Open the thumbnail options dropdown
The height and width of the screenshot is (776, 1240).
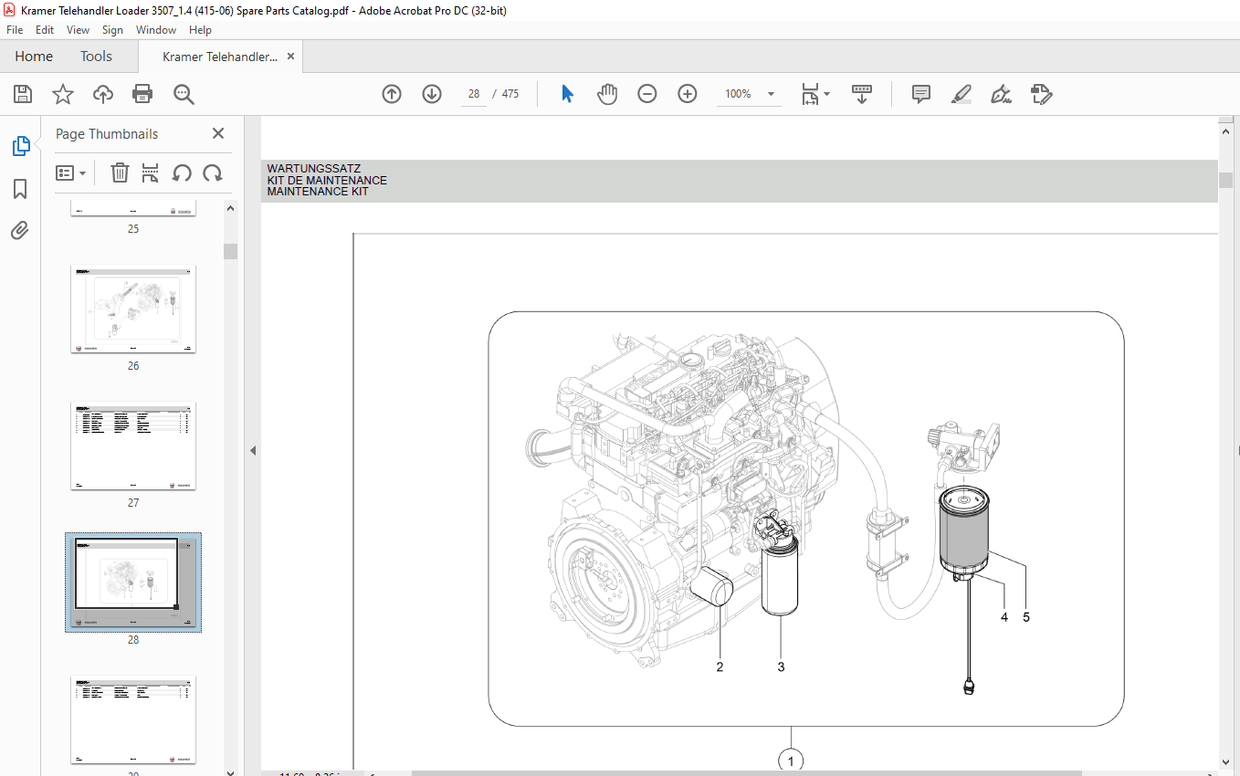click(71, 172)
